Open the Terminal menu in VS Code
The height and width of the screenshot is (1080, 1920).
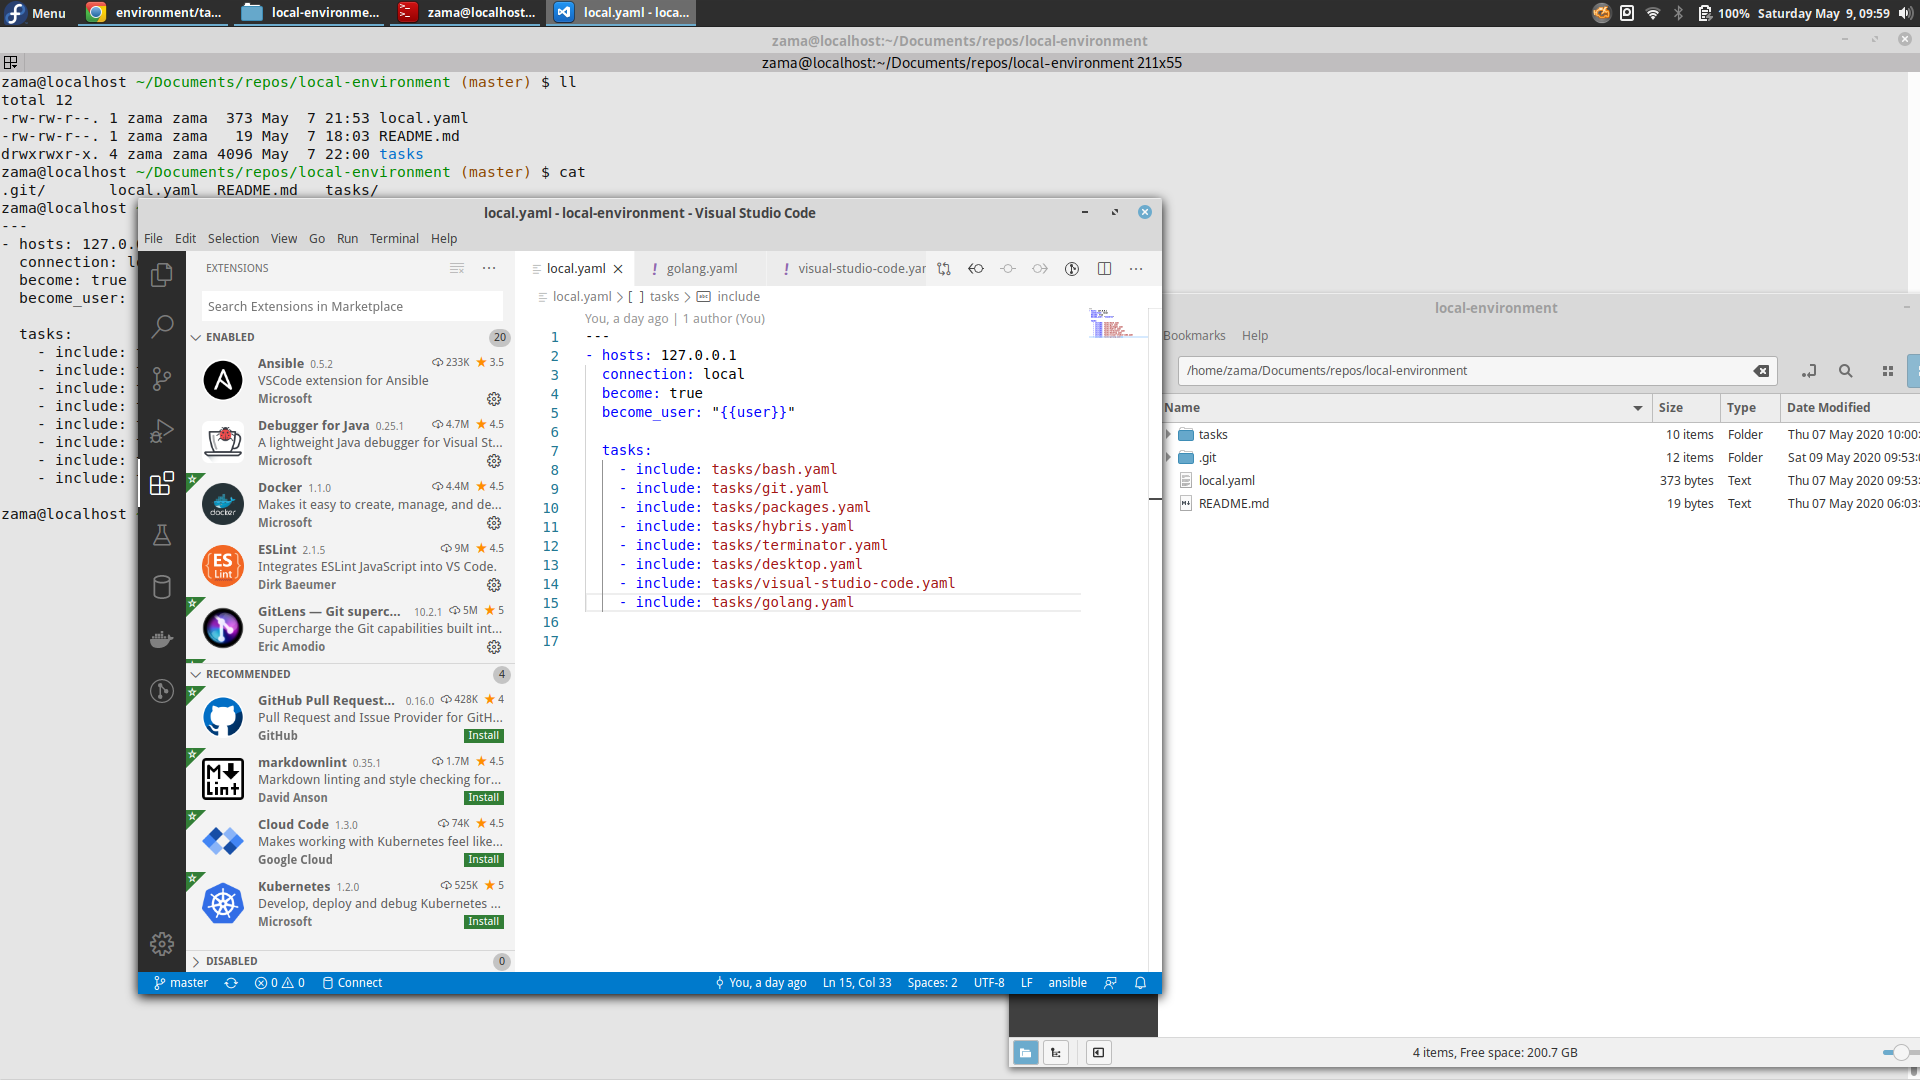pos(393,237)
